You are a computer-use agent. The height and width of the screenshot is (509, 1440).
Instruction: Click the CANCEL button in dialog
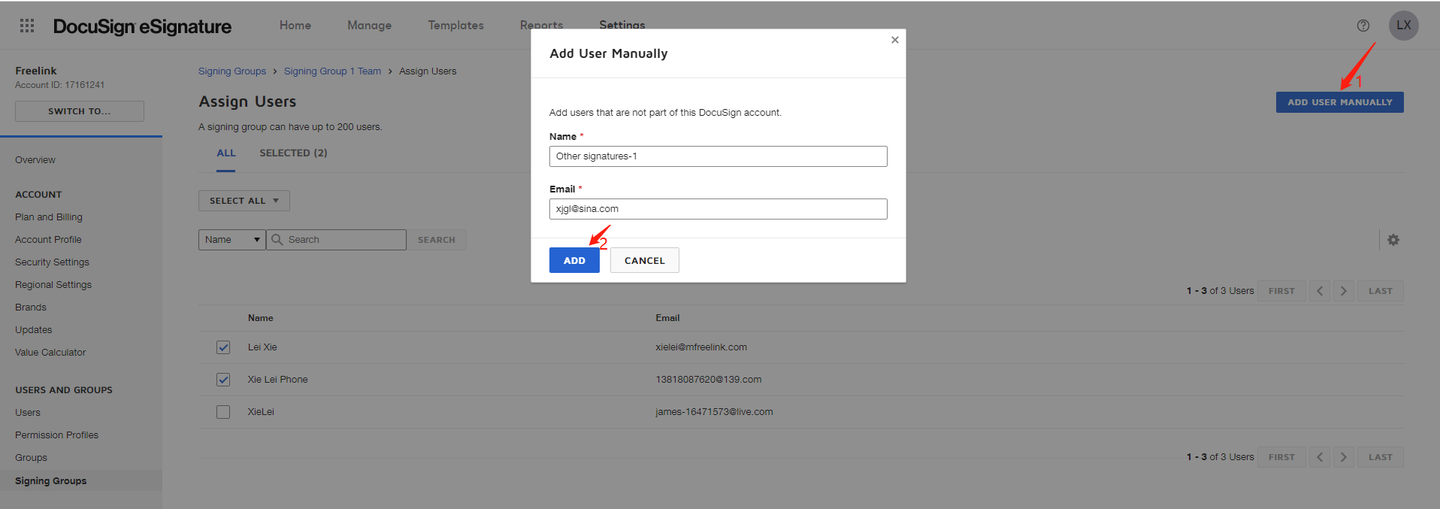[644, 260]
